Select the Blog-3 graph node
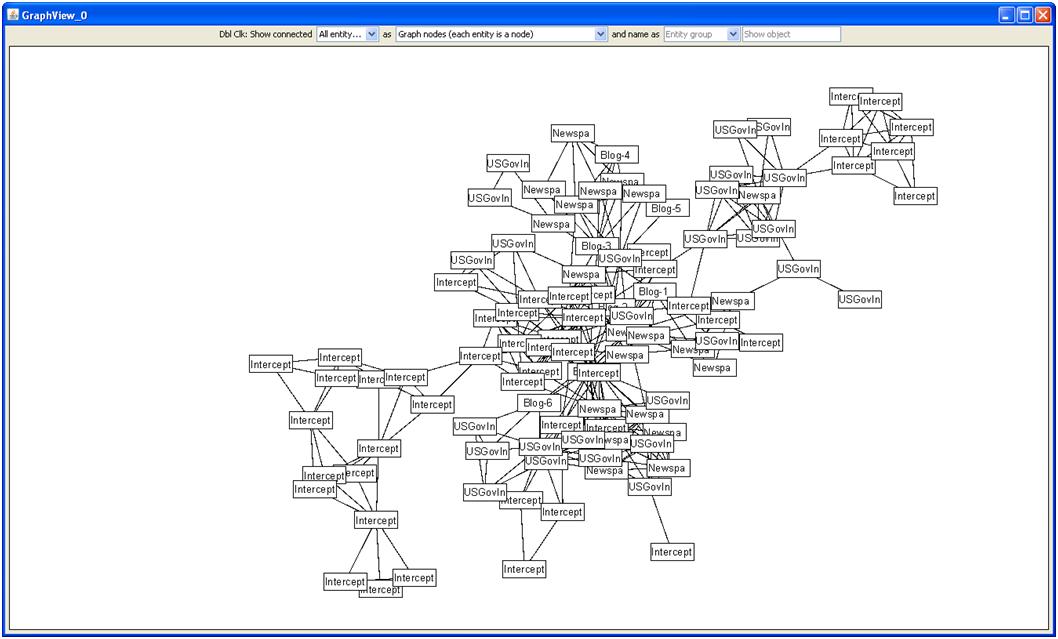The width and height of the screenshot is (1058, 639). [596, 246]
